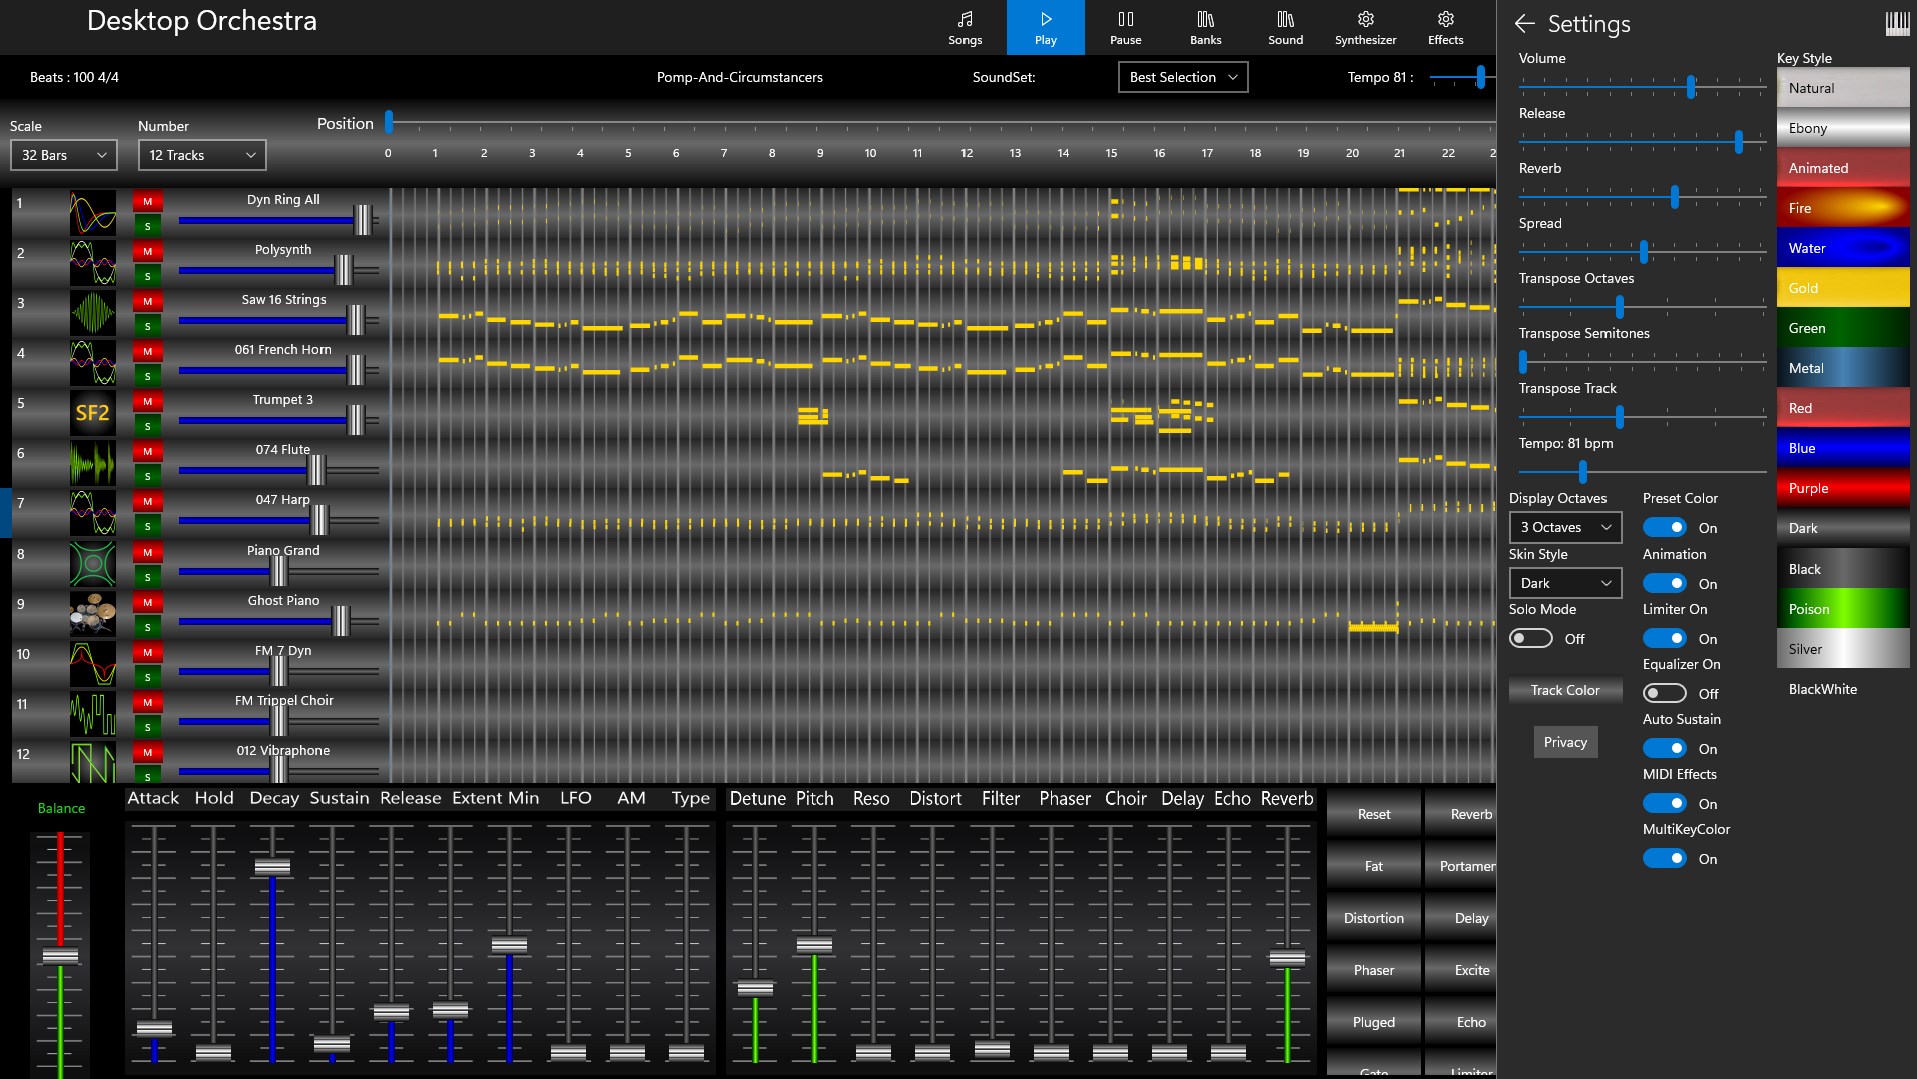Enable the Equalizer switch
The height and width of the screenshot is (1079, 1917).
click(1663, 692)
